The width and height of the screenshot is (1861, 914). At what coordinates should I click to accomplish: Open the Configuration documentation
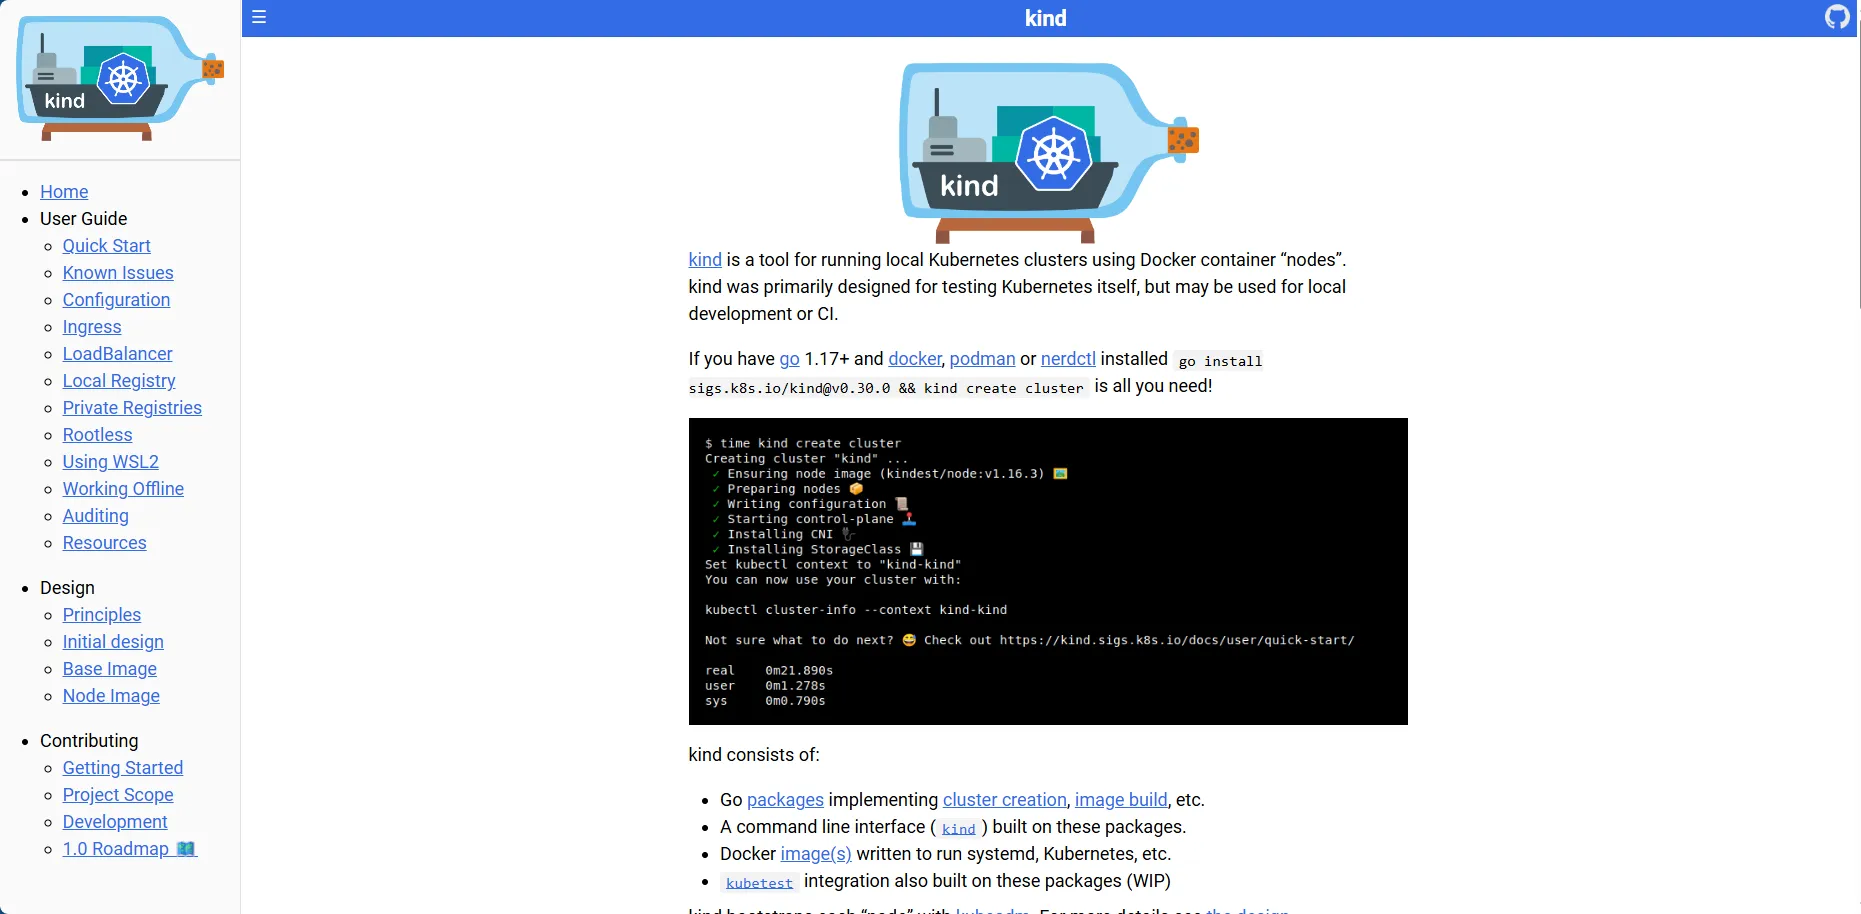(116, 299)
